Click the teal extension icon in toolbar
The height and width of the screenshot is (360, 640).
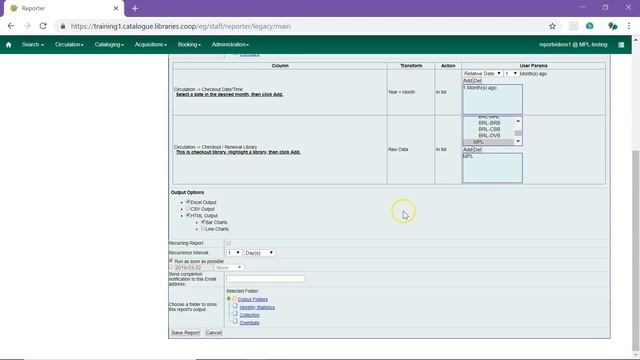(589, 26)
